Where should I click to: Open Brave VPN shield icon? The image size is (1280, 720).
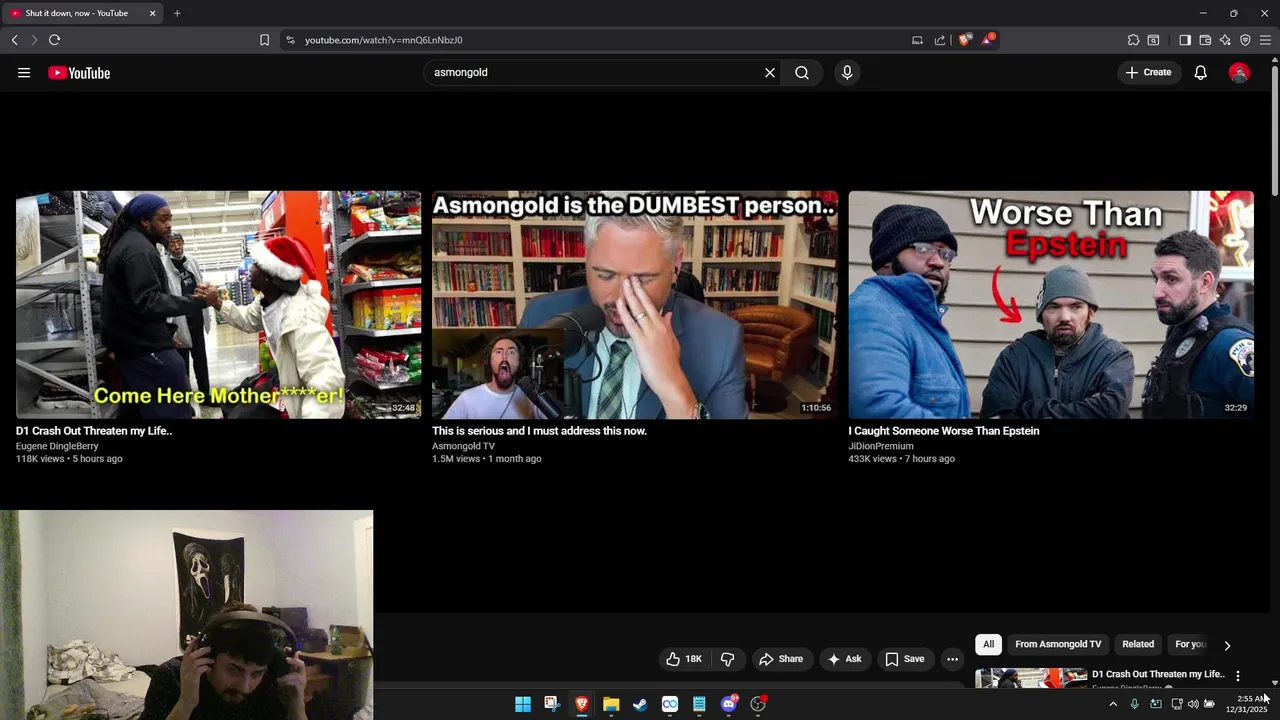click(x=1245, y=40)
